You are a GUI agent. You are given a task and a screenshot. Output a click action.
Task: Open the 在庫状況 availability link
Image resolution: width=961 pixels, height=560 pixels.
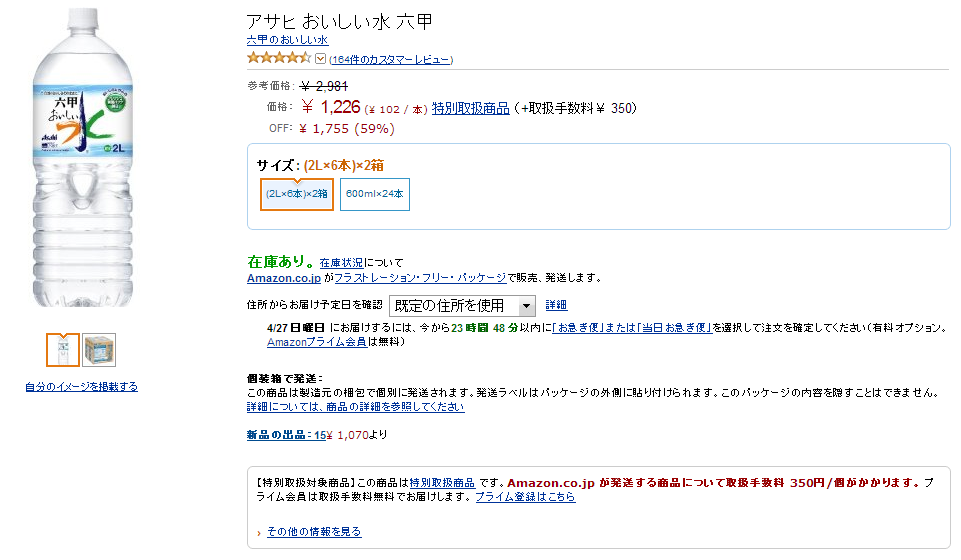(341, 263)
